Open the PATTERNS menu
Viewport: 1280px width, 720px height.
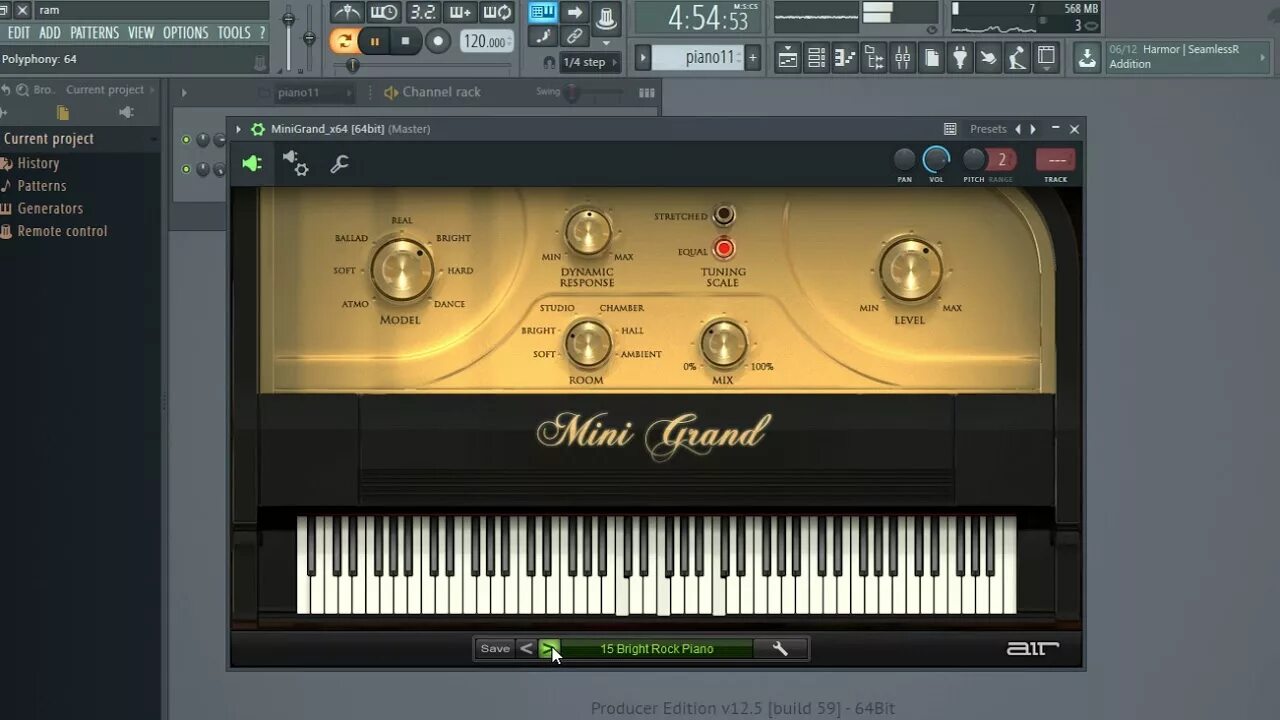pyautogui.click(x=95, y=33)
